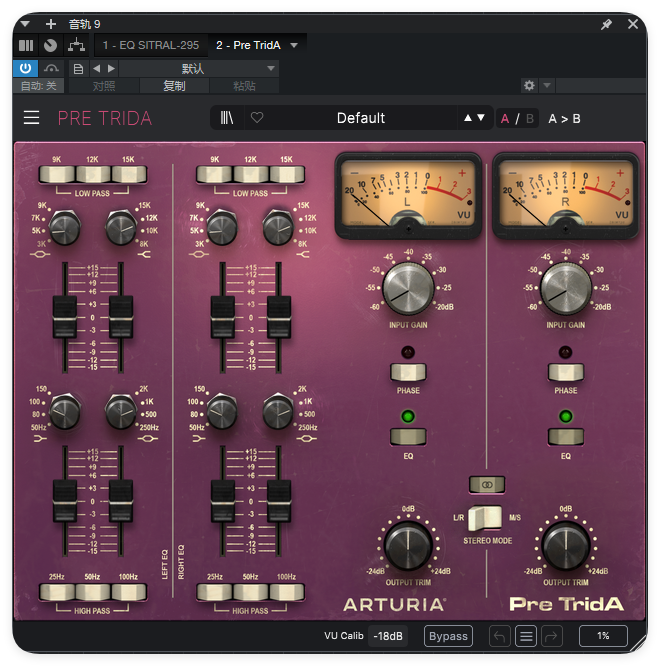Screen dimensions: 660x666
Task: Click the left VU meter
Action: tap(408, 195)
